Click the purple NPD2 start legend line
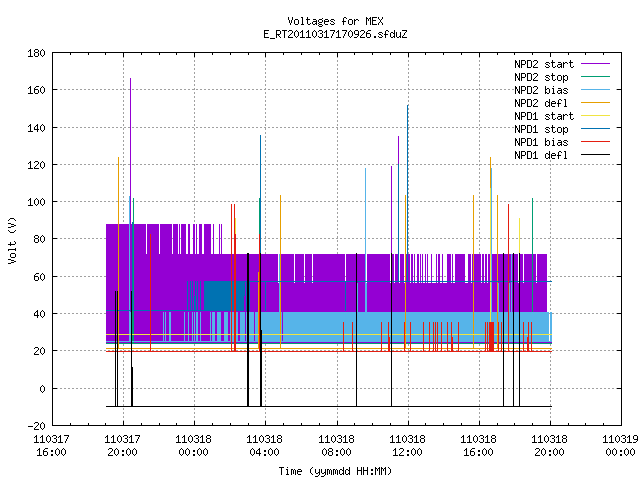 (x=595, y=64)
